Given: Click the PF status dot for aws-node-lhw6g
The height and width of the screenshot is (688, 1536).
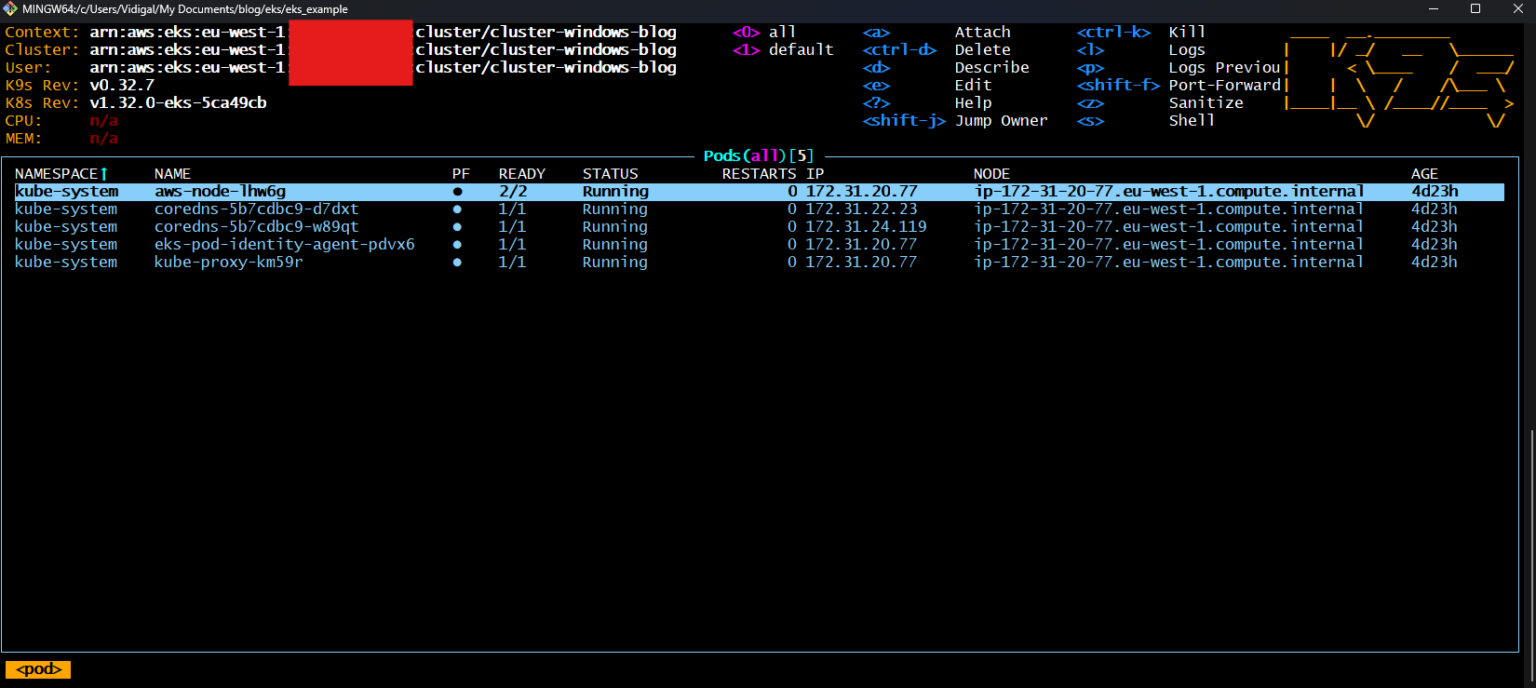Looking at the screenshot, I should pos(457,190).
